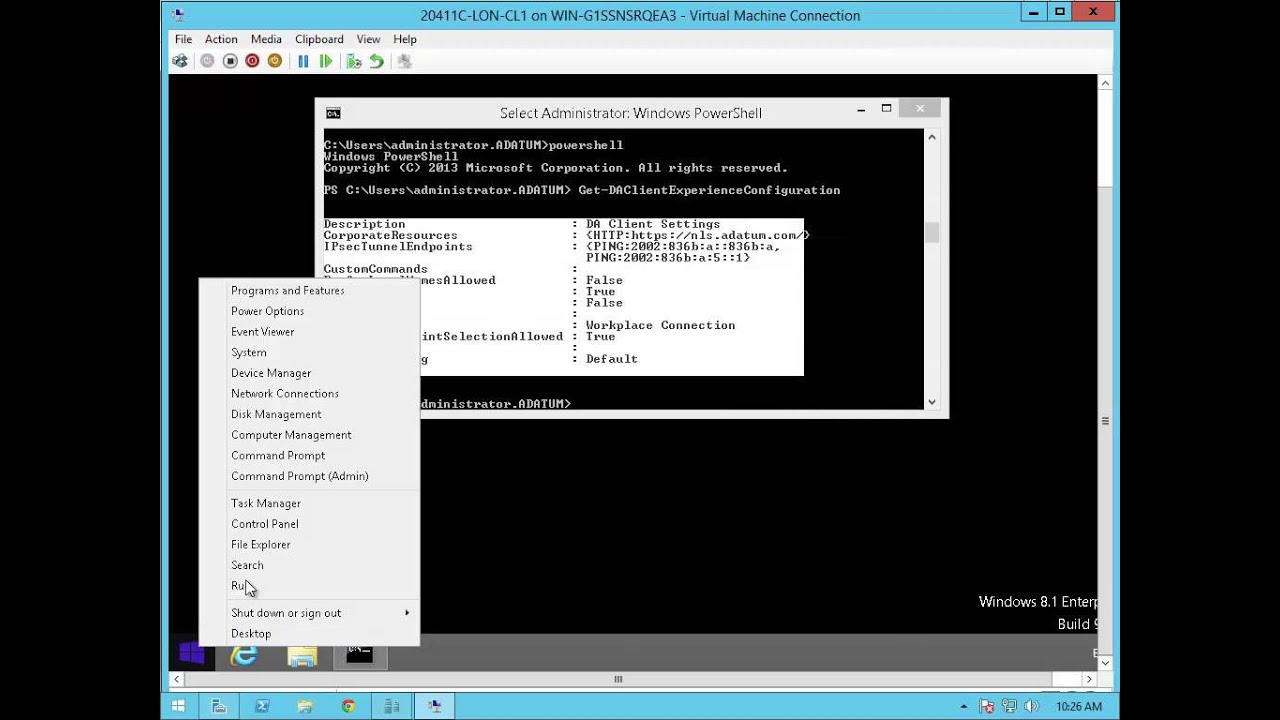The height and width of the screenshot is (720, 1280).
Task: Select Command Prompt (Admin) entry
Action: point(309,476)
